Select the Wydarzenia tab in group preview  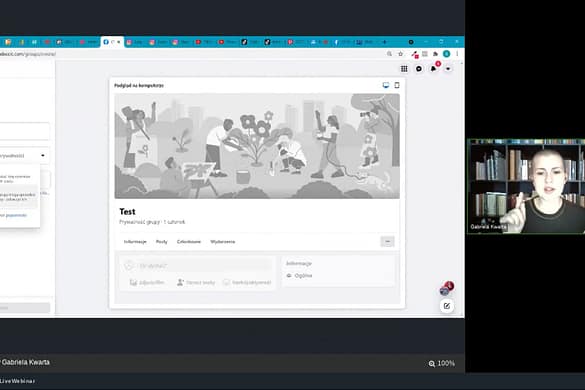[x=223, y=242]
